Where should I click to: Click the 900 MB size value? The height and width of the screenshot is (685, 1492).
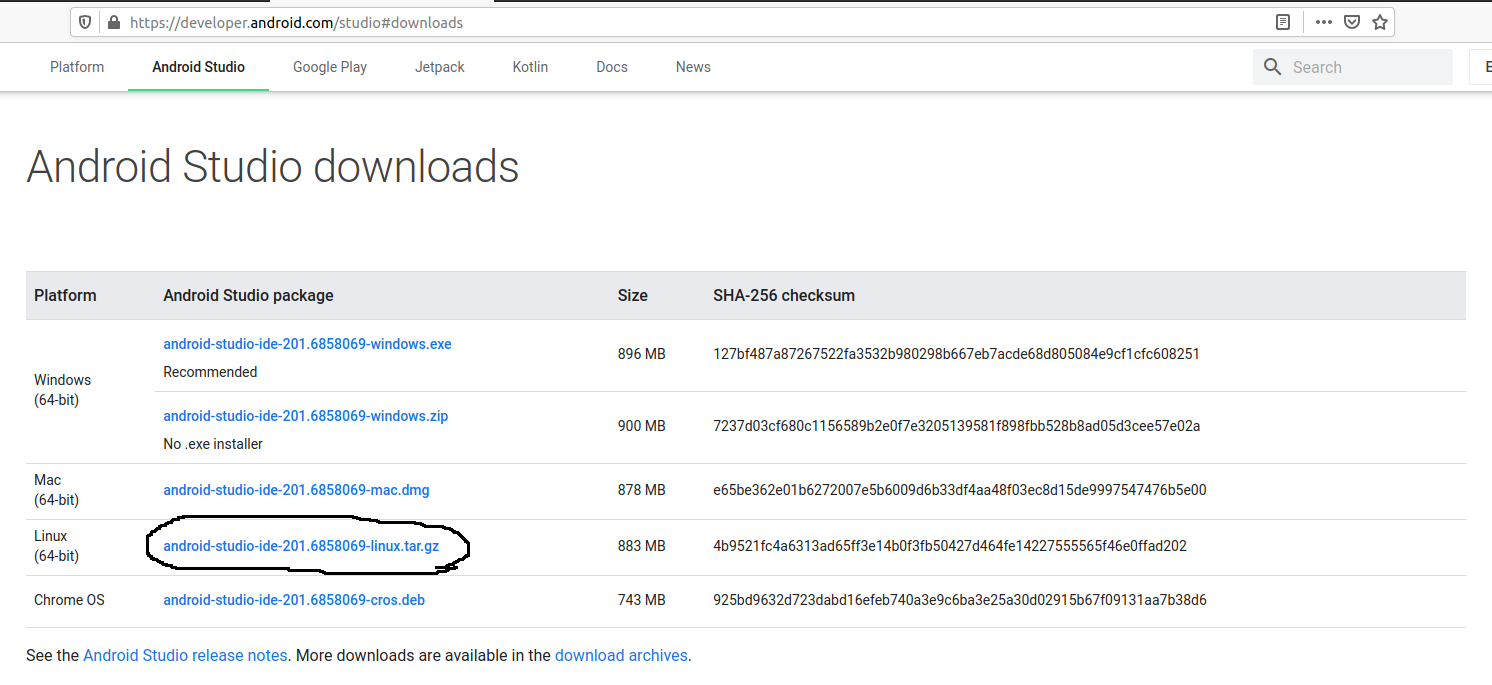[642, 426]
